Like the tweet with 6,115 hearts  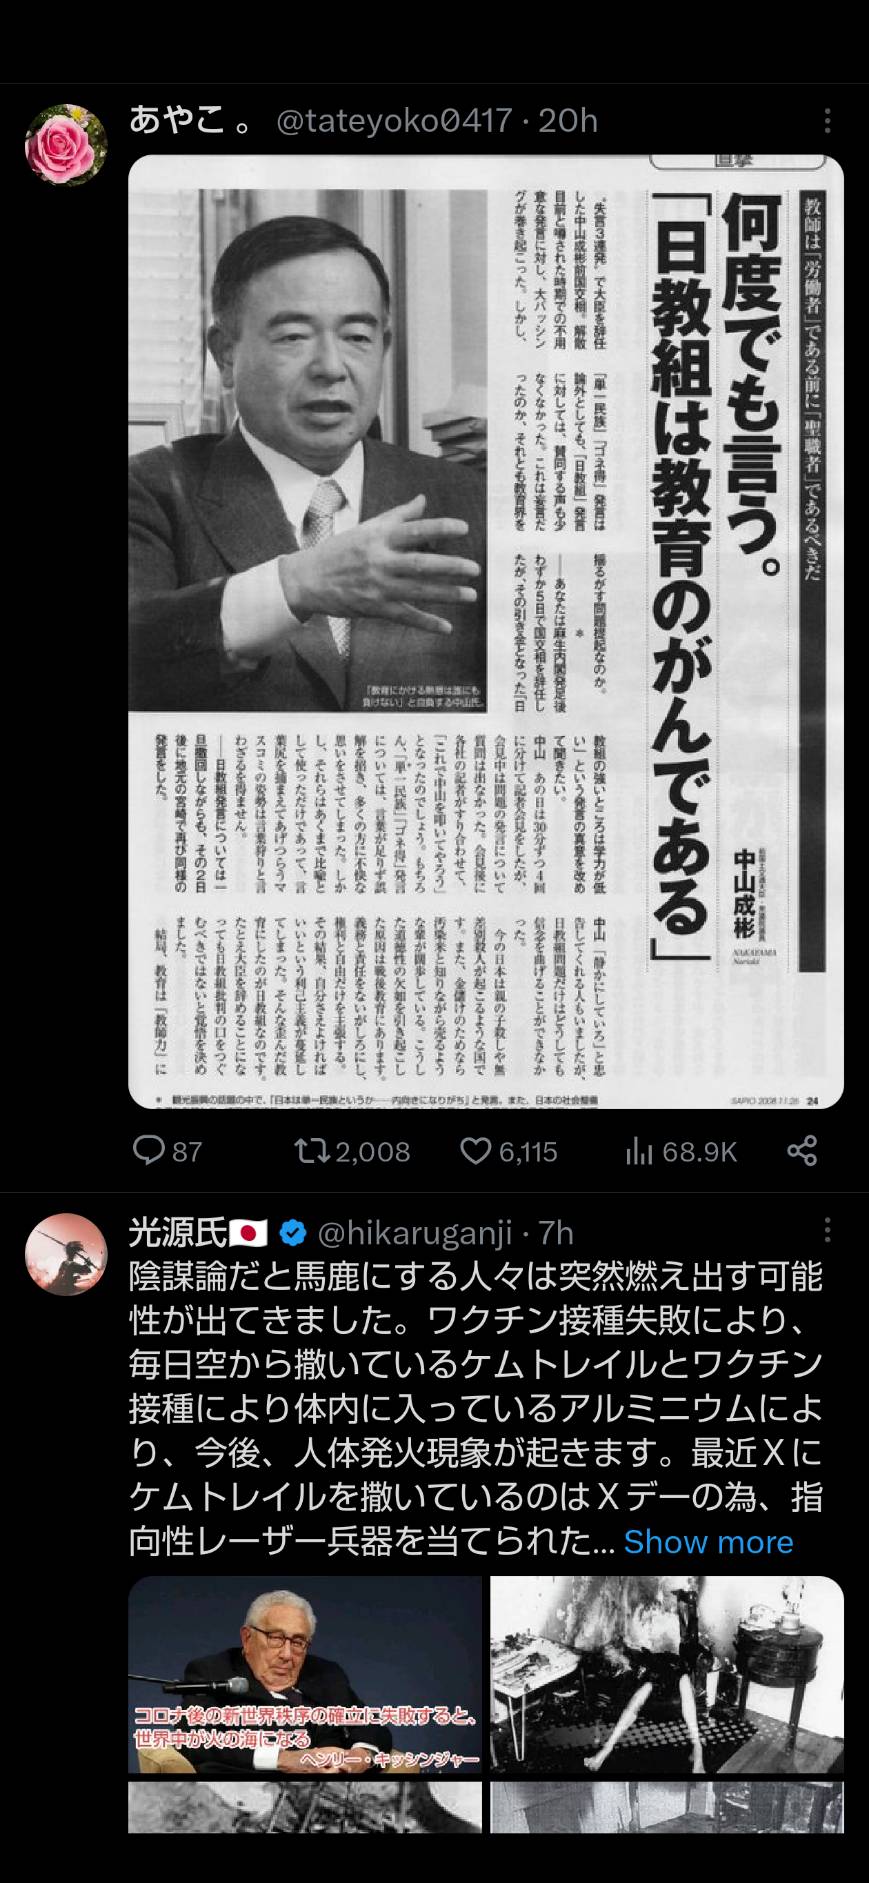475,1151
